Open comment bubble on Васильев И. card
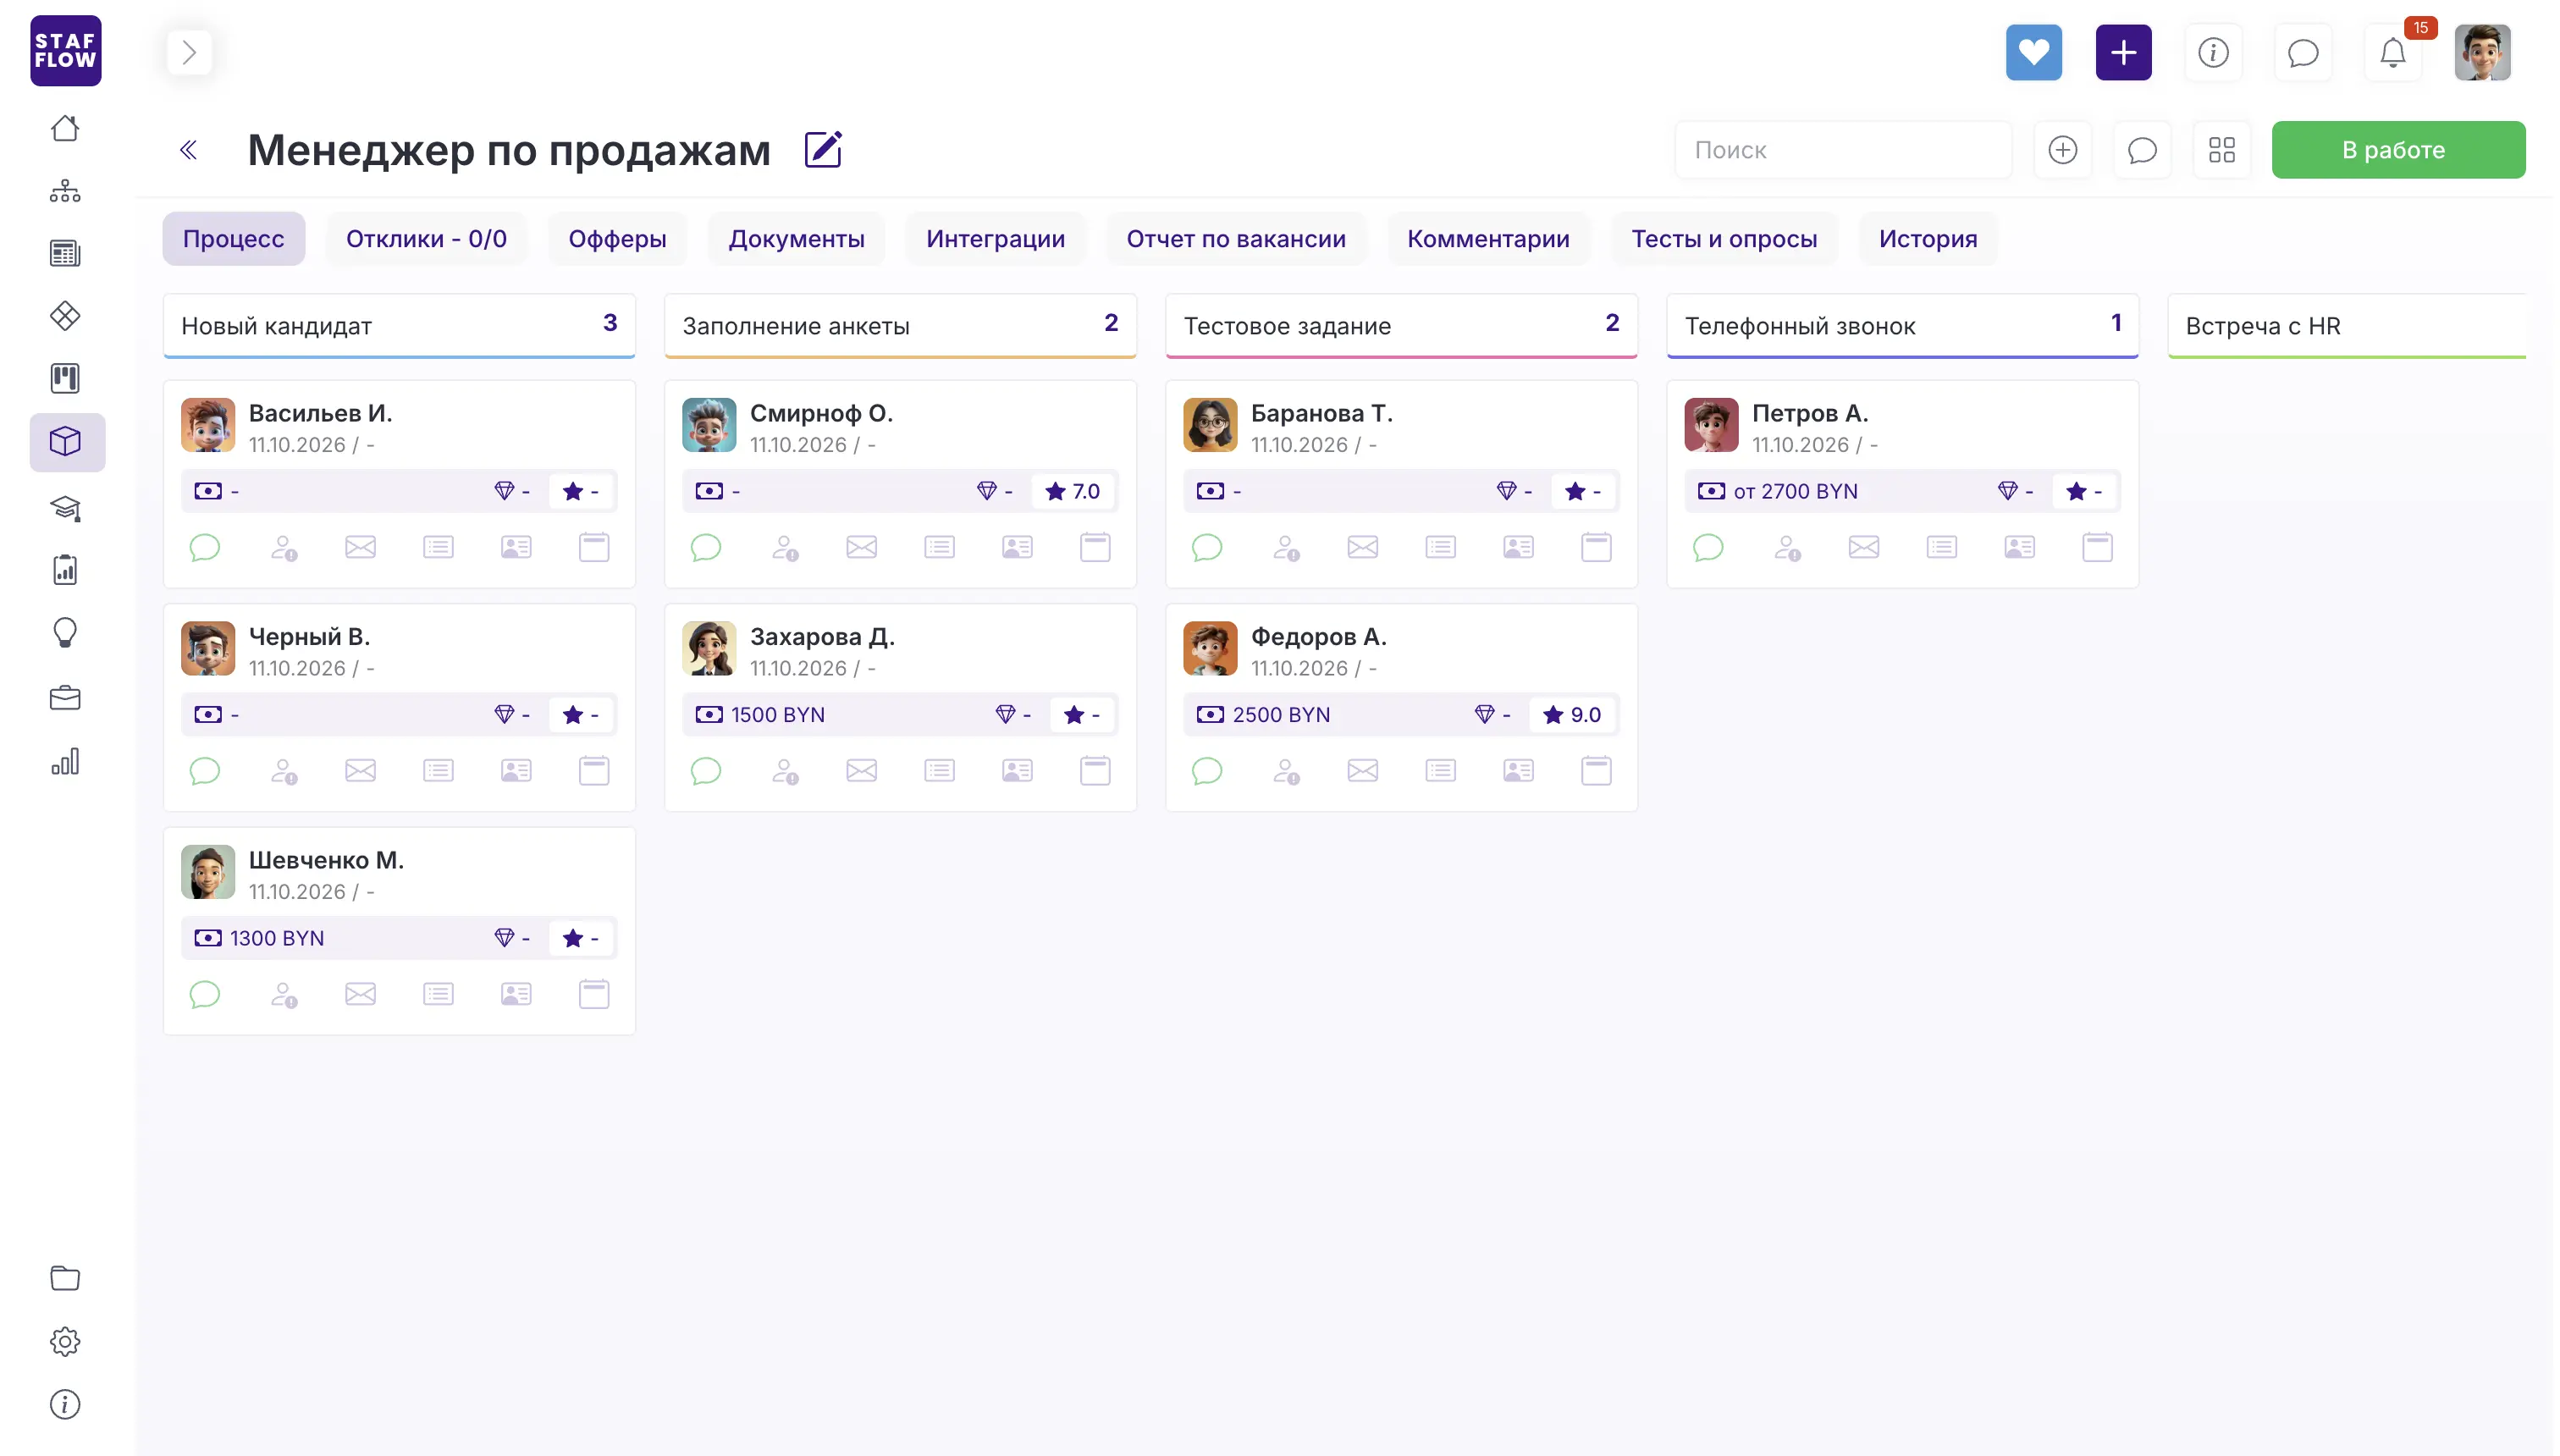The width and height of the screenshot is (2560, 1456). 204,547
